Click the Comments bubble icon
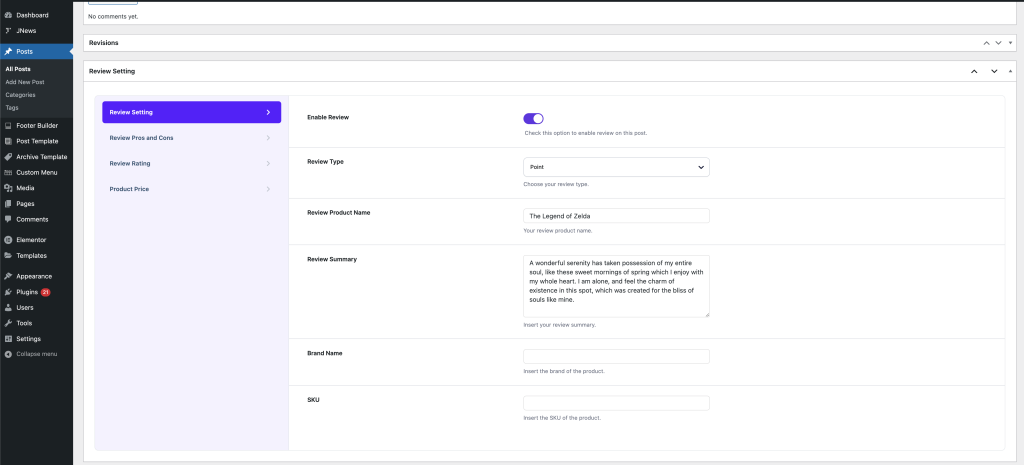 click(x=8, y=219)
